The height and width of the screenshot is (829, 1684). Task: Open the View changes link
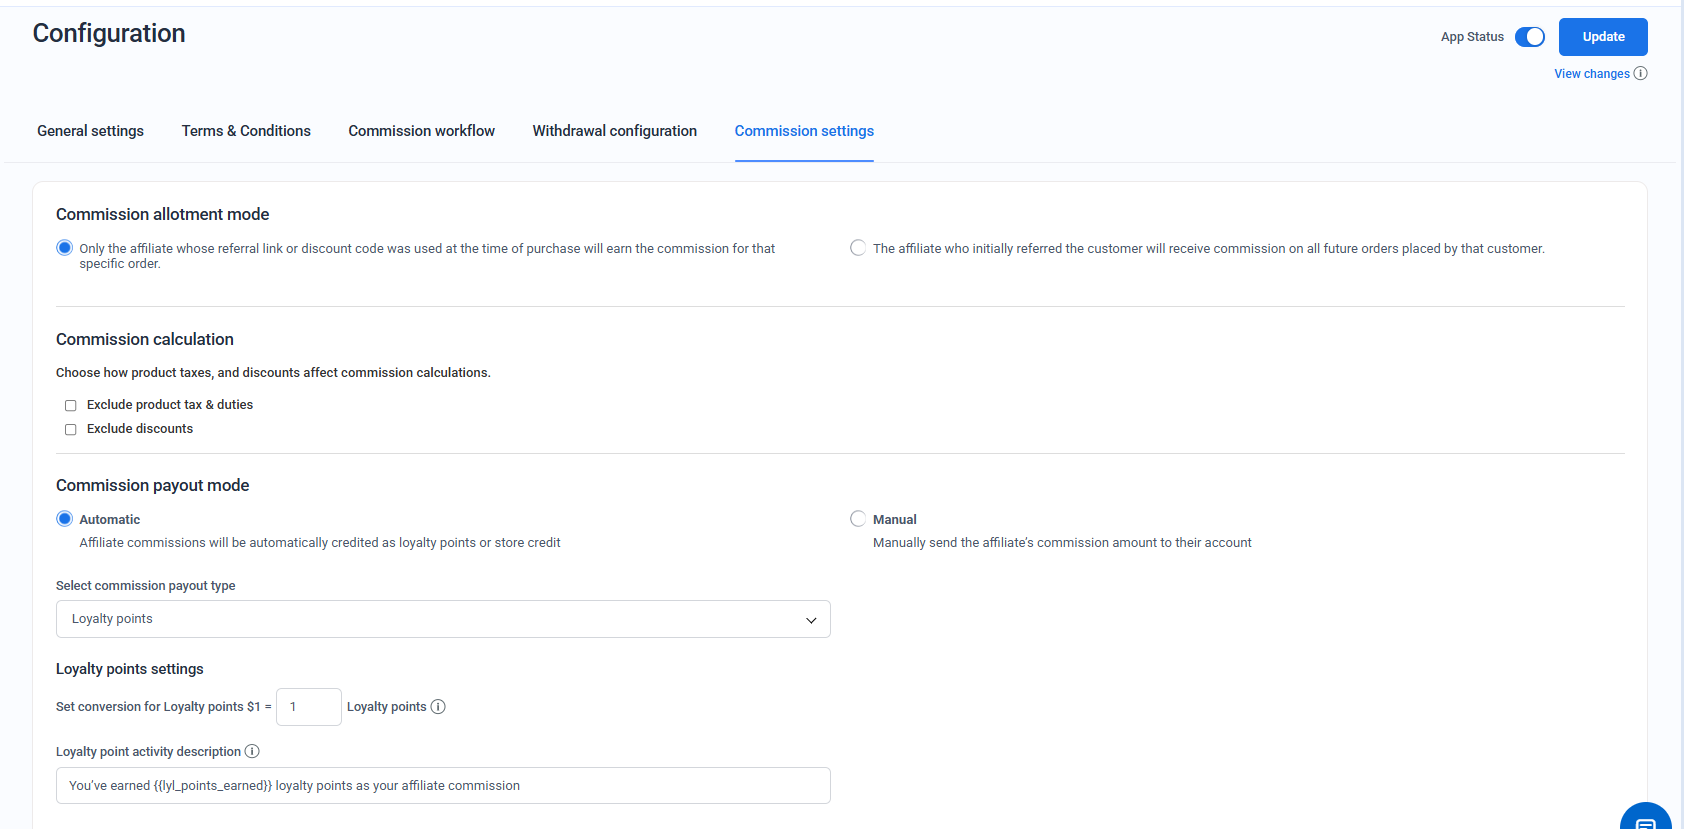pyautogui.click(x=1591, y=74)
